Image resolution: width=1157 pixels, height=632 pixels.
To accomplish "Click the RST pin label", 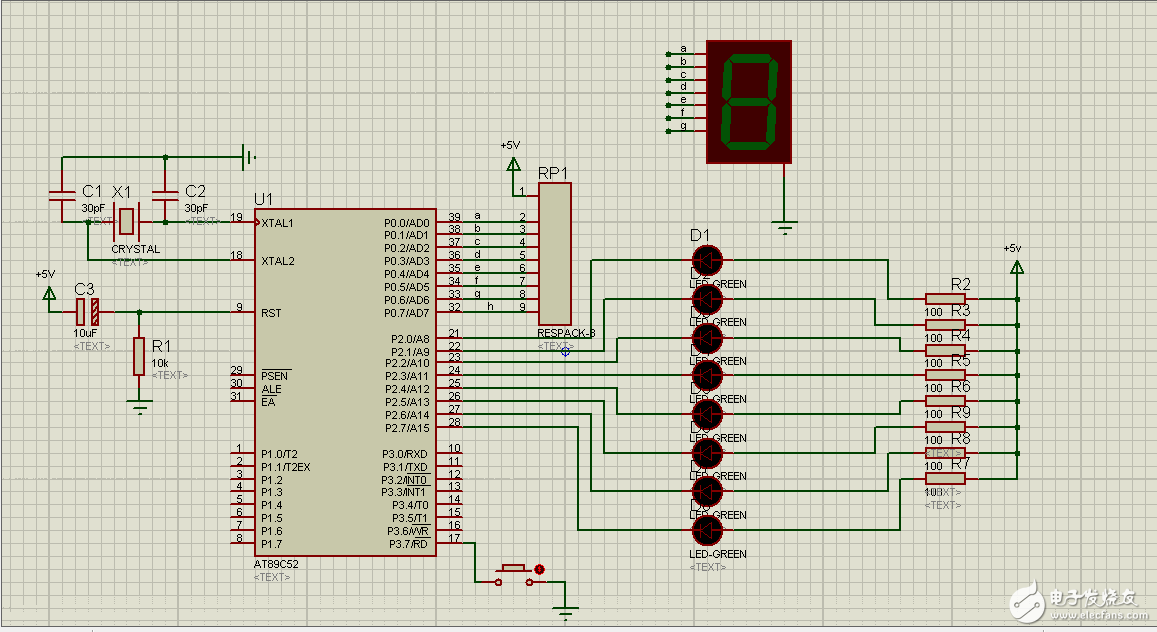I will [271, 313].
